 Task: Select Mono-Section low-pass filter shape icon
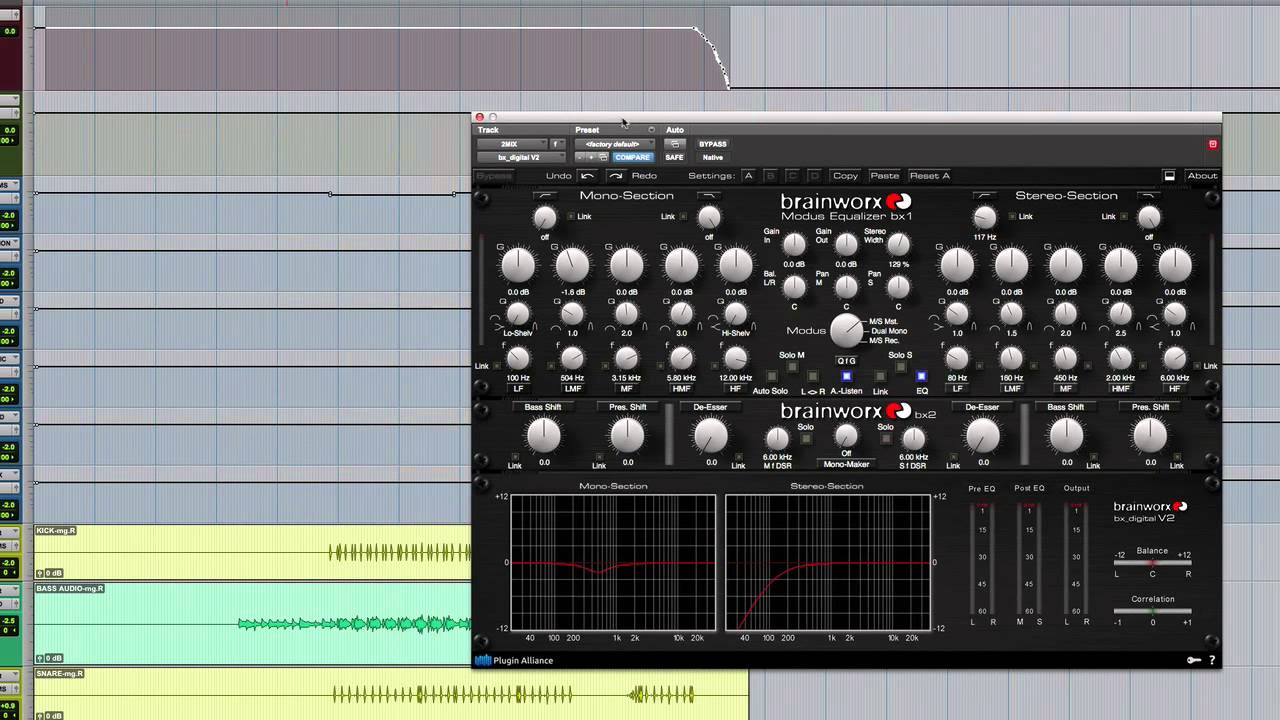coord(709,196)
